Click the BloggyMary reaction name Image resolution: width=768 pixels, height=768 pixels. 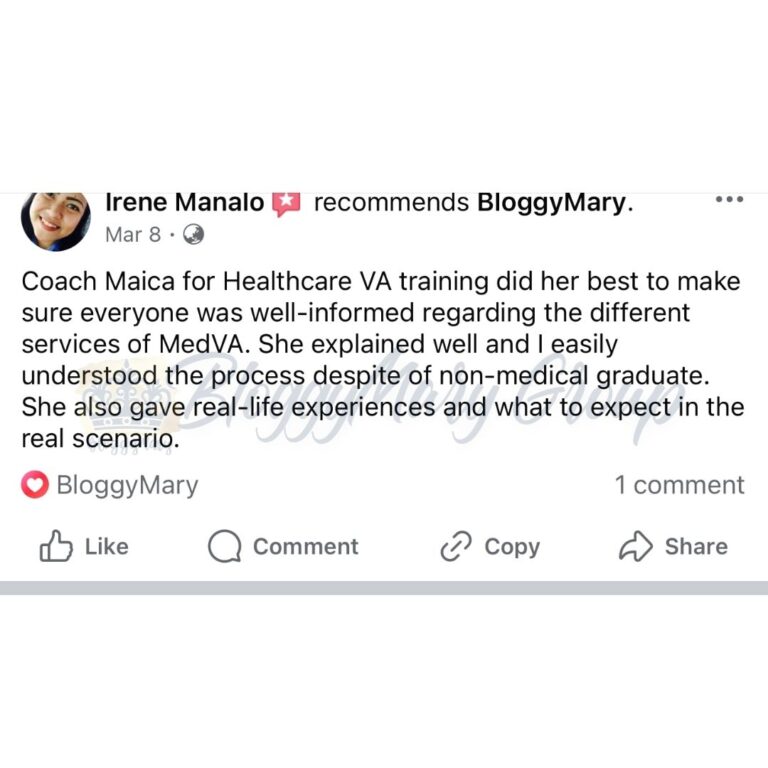pyautogui.click(x=127, y=486)
